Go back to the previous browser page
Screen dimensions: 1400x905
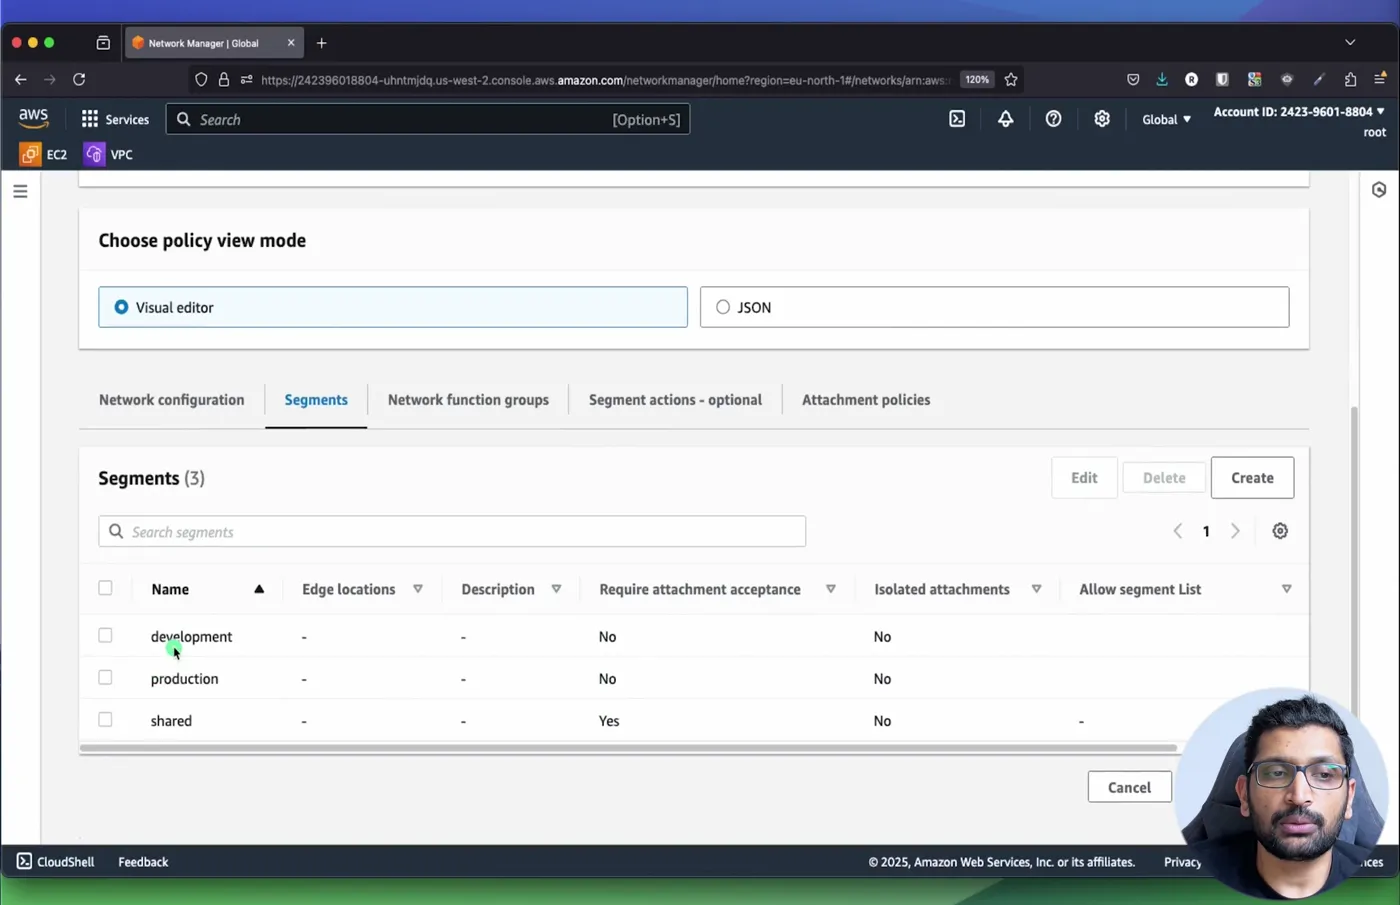click(x=21, y=79)
